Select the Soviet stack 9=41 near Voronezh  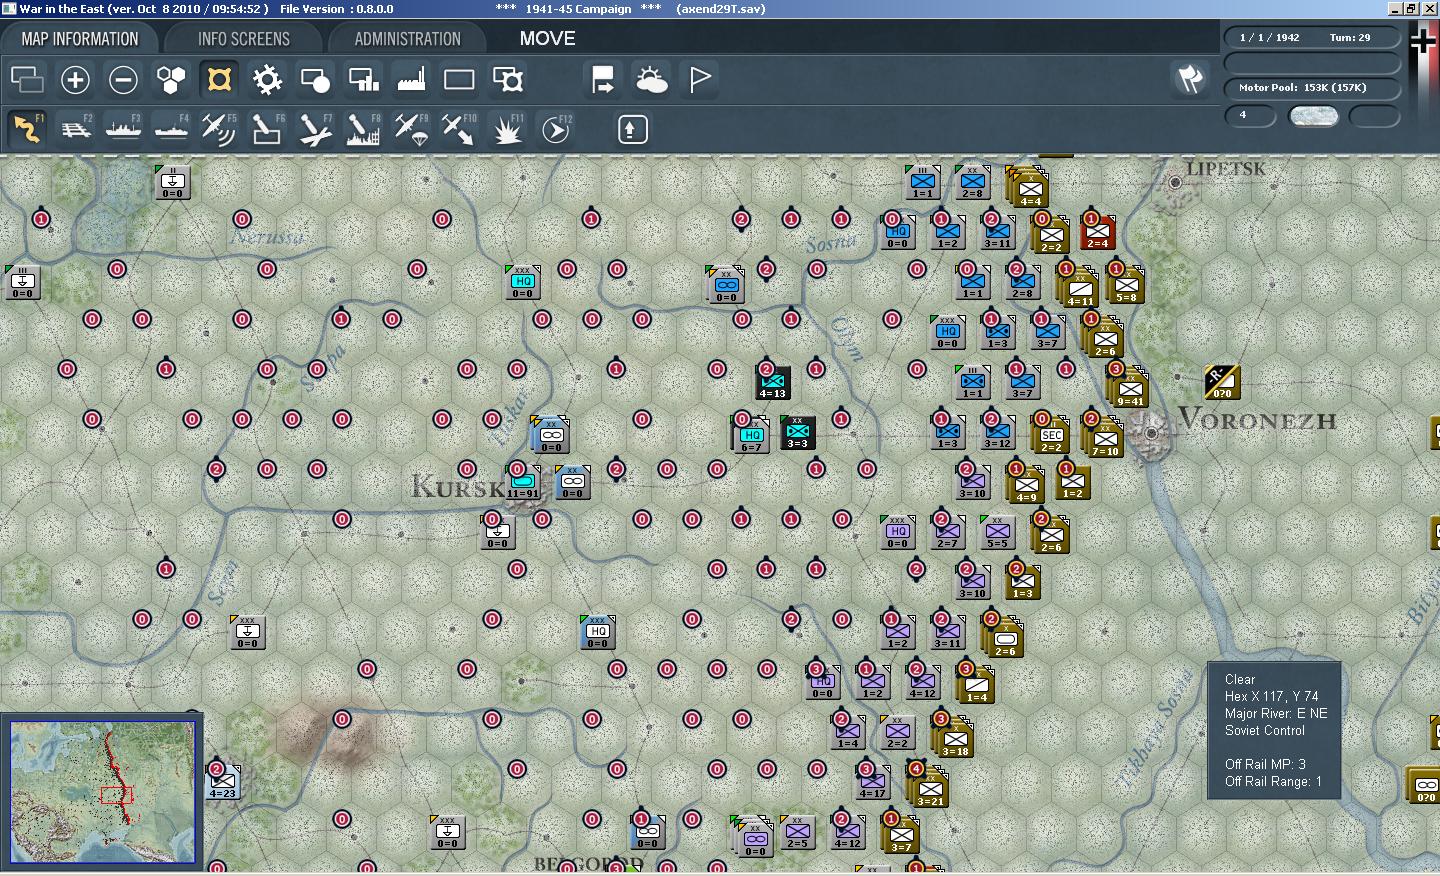pos(1128,387)
